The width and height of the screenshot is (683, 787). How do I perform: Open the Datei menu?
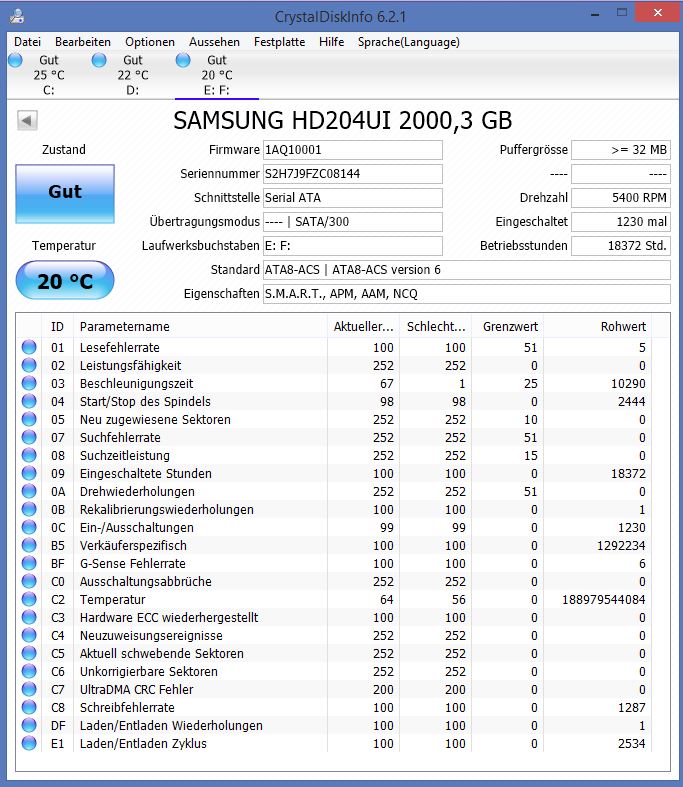(27, 42)
